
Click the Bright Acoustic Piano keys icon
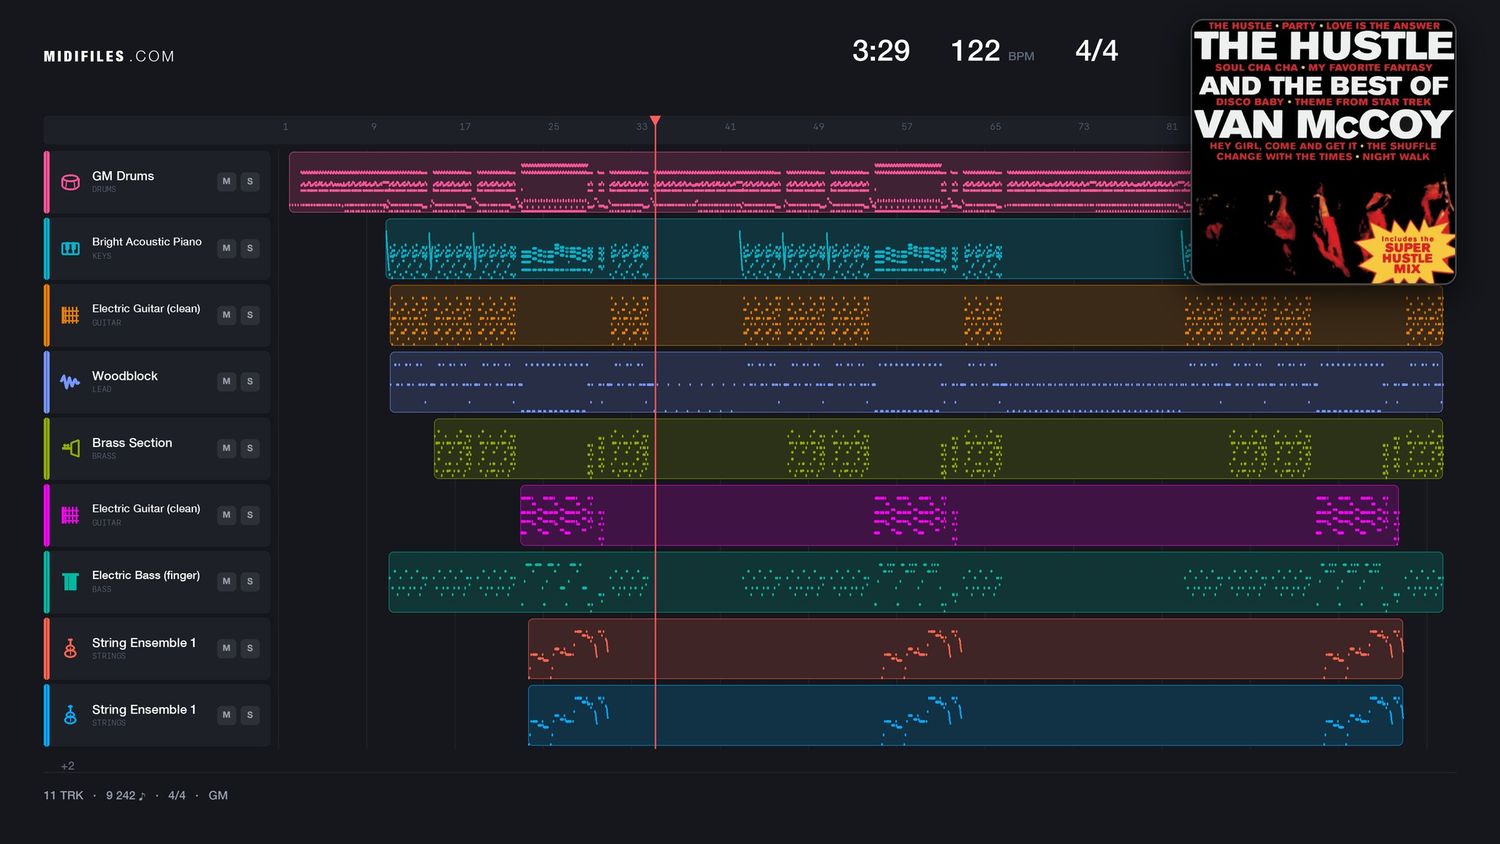[x=70, y=248]
